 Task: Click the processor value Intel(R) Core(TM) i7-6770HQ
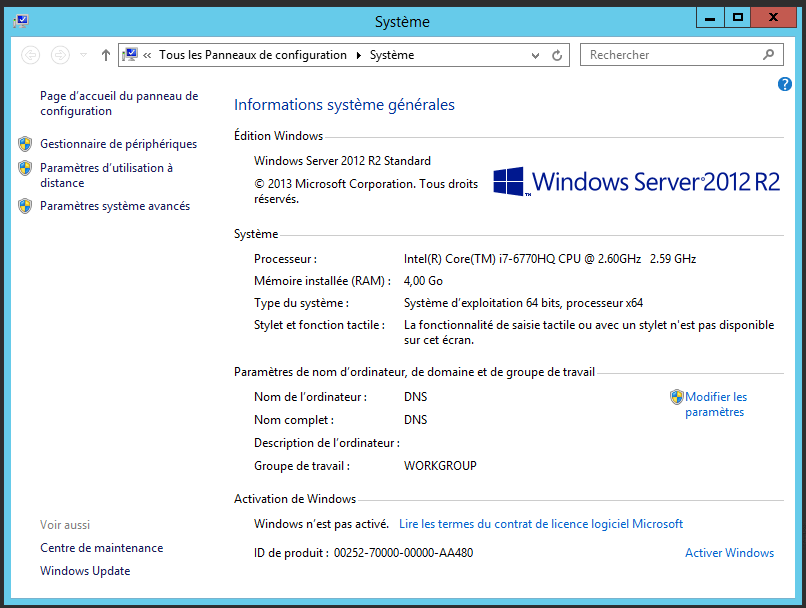tap(522, 259)
